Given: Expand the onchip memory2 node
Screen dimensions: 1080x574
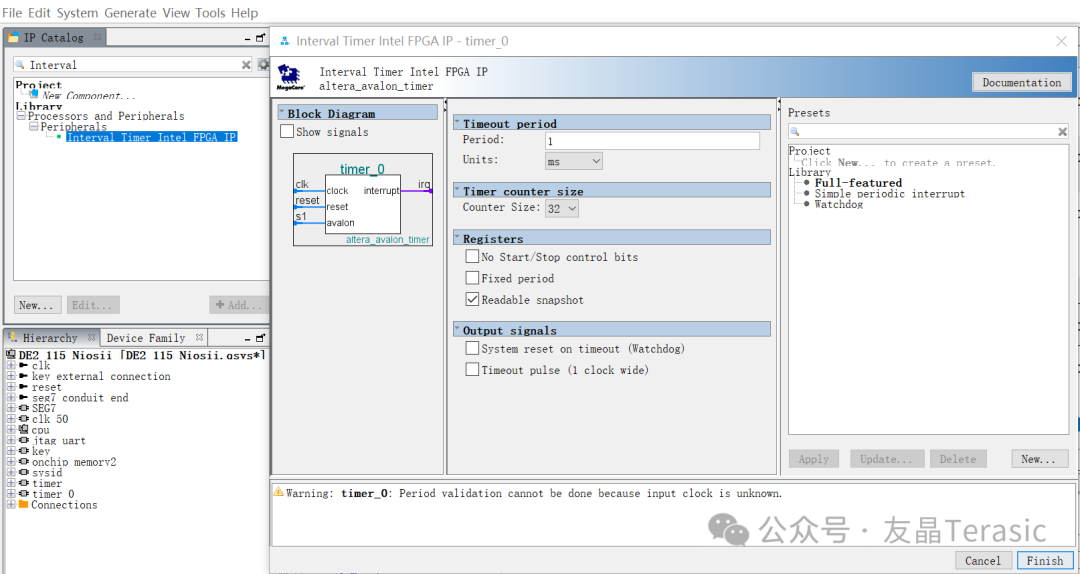Looking at the screenshot, I should tap(11, 462).
